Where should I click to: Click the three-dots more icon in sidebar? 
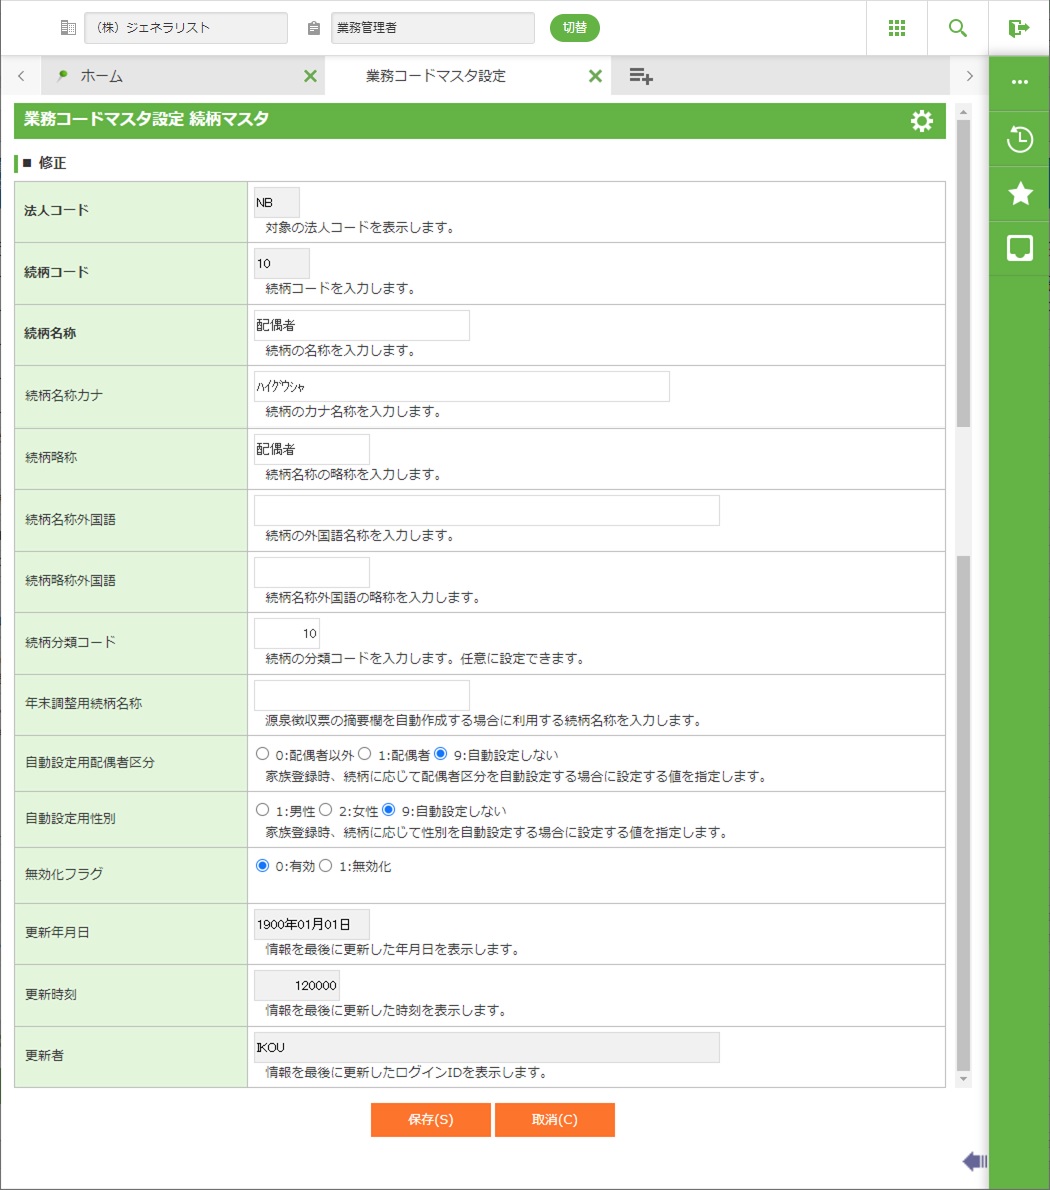(1019, 82)
